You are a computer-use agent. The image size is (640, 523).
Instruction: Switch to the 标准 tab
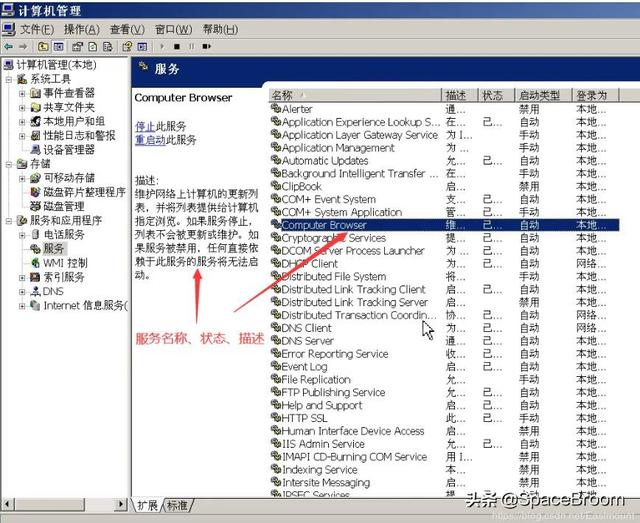point(178,505)
